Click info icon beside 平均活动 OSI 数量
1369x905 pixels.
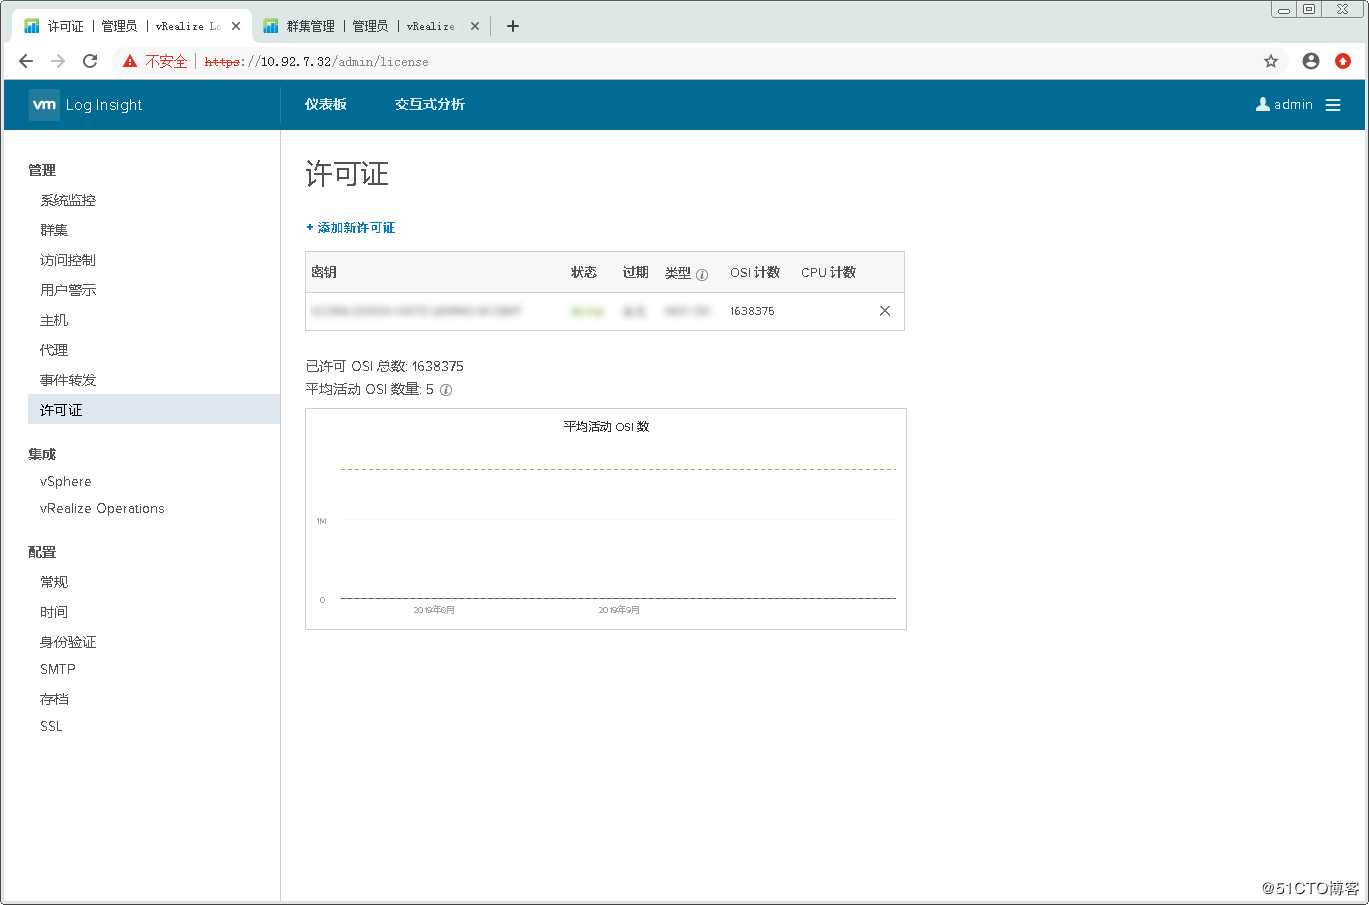click(446, 390)
